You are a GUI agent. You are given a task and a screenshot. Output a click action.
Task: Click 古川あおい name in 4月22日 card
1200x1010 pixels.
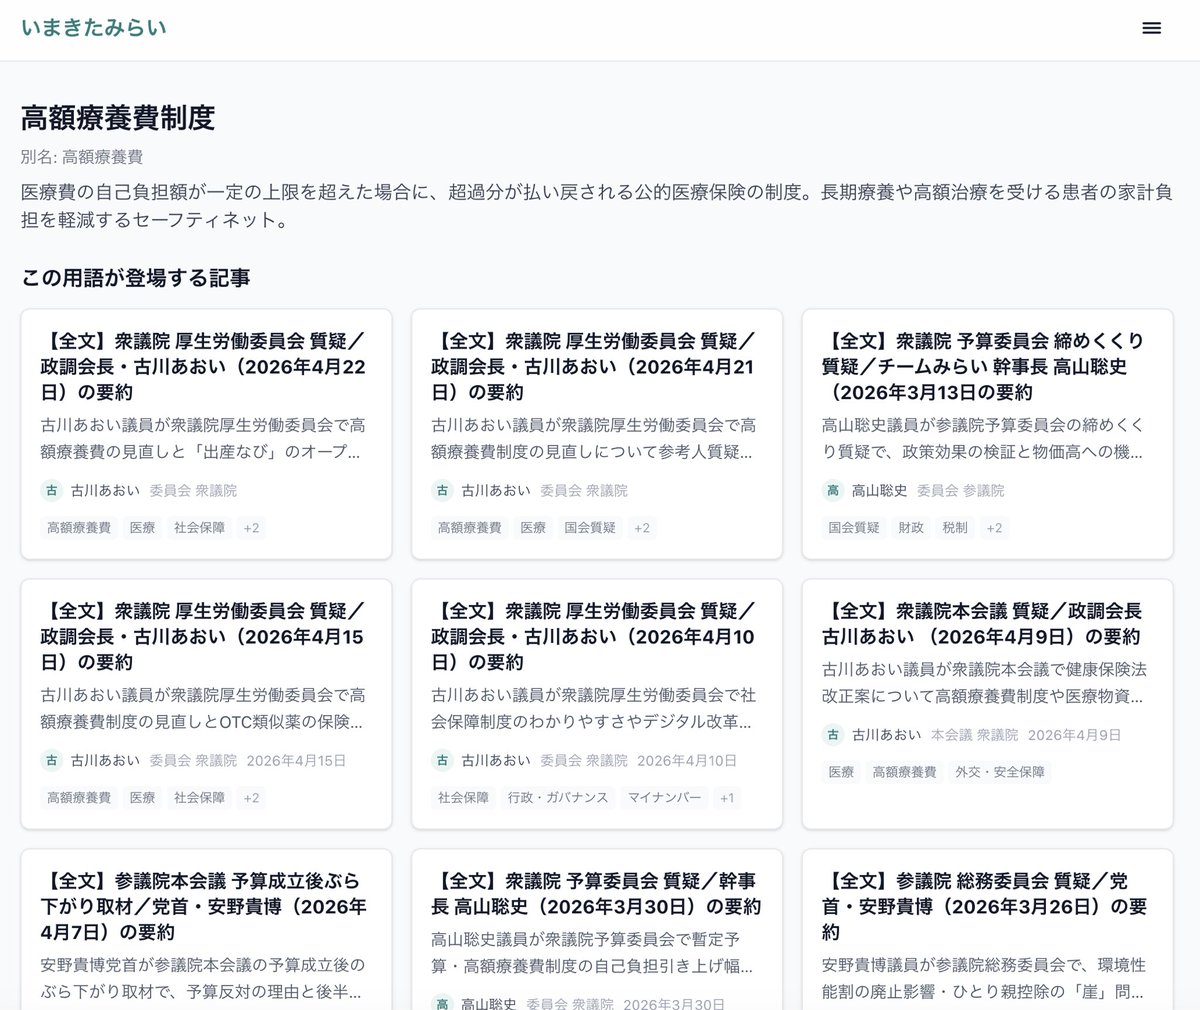pos(105,490)
